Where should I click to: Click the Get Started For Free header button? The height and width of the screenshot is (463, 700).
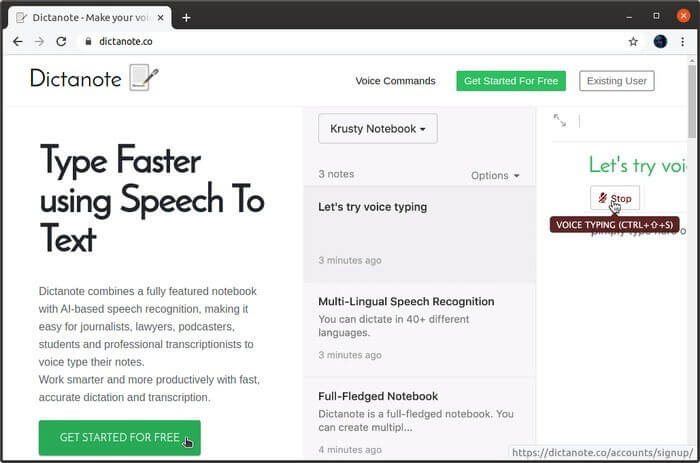click(511, 81)
